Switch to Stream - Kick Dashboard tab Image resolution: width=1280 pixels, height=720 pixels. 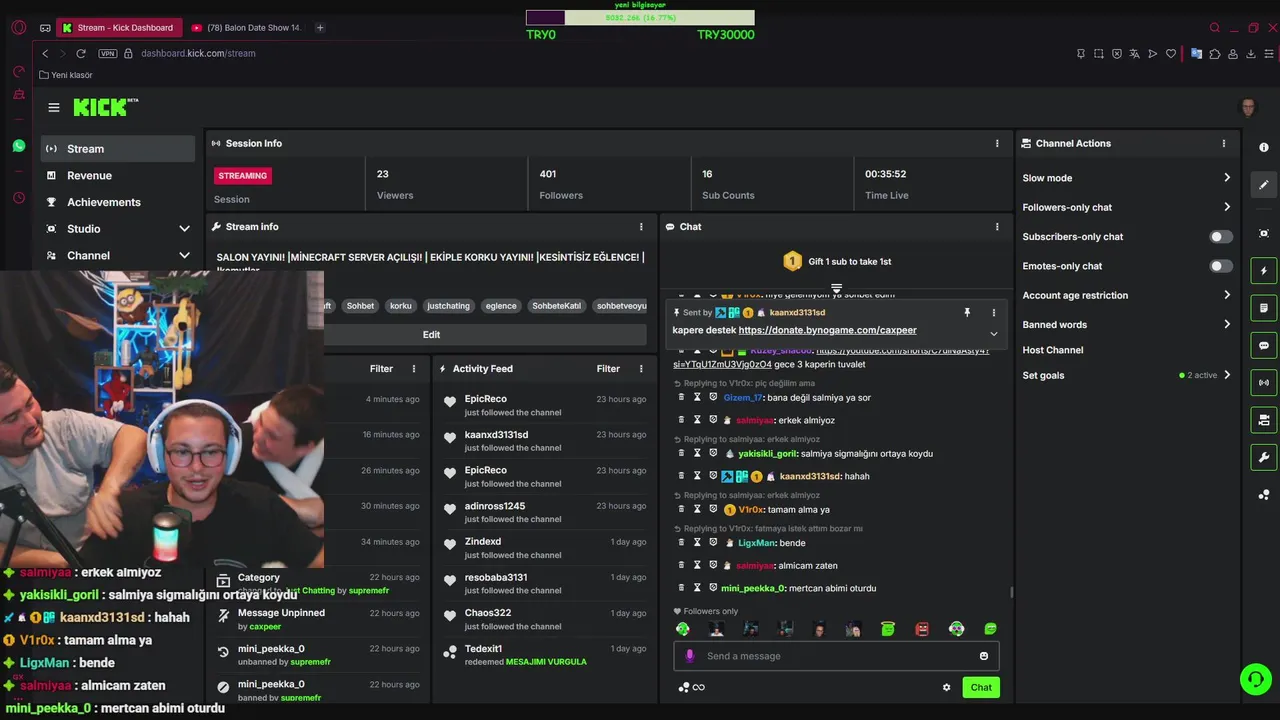(x=118, y=28)
